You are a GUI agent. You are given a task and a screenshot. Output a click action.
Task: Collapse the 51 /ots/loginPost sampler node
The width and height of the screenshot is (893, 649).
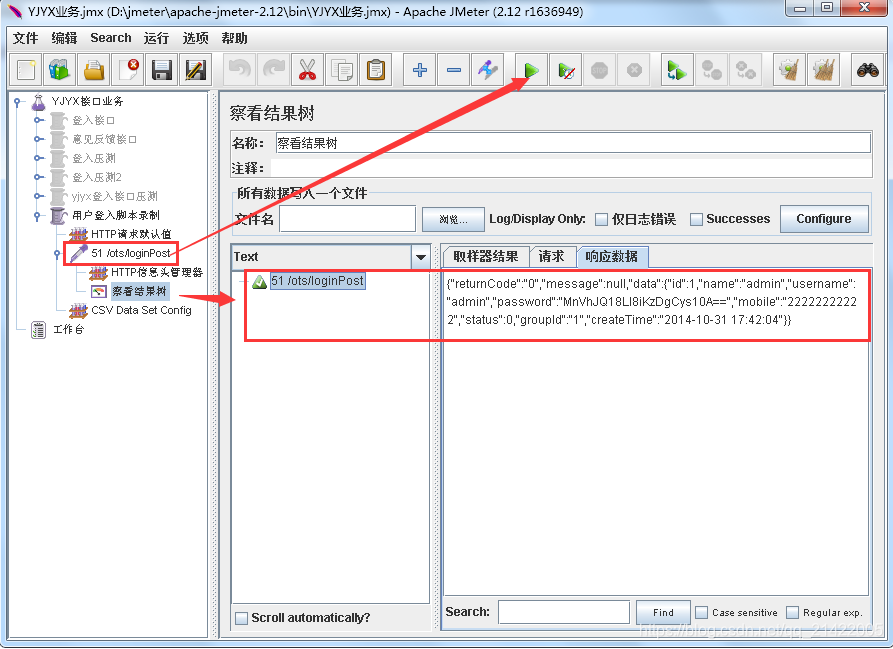[58, 253]
